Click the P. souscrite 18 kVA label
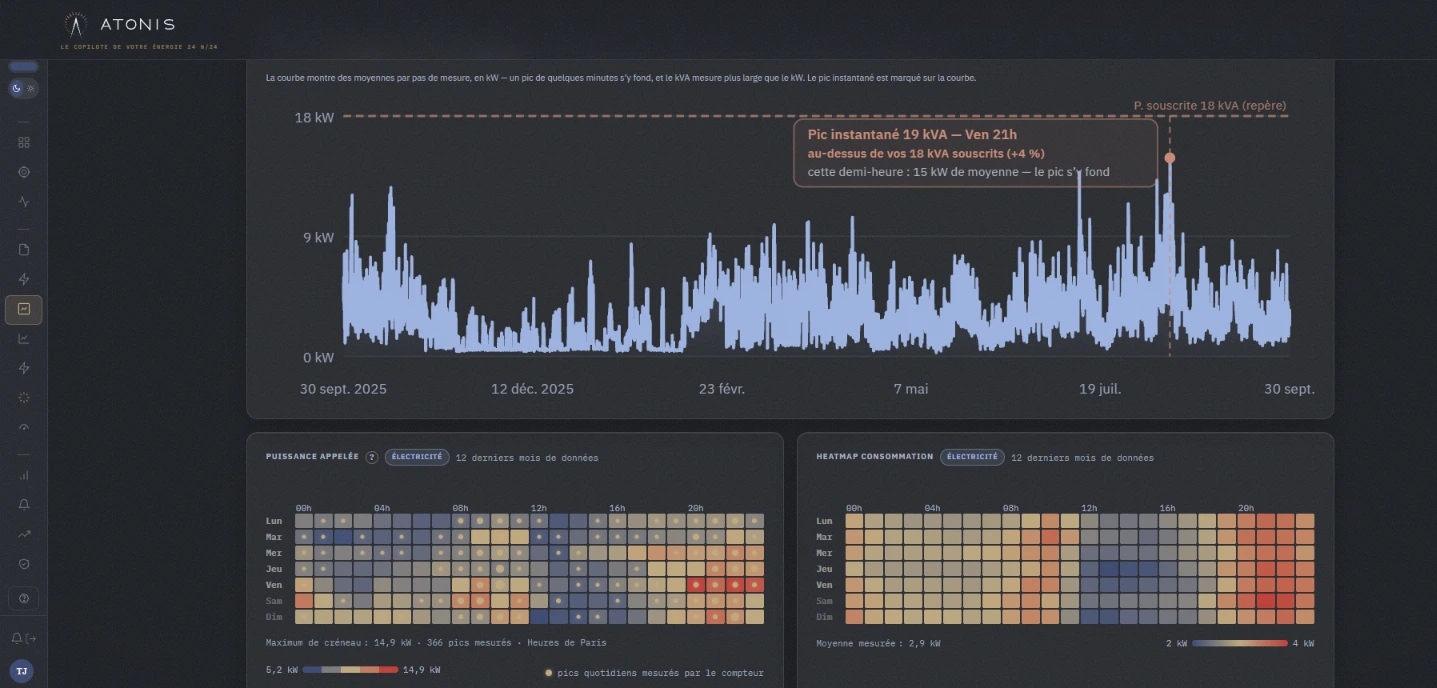Screen dimensions: 1437x688 click(1210, 105)
